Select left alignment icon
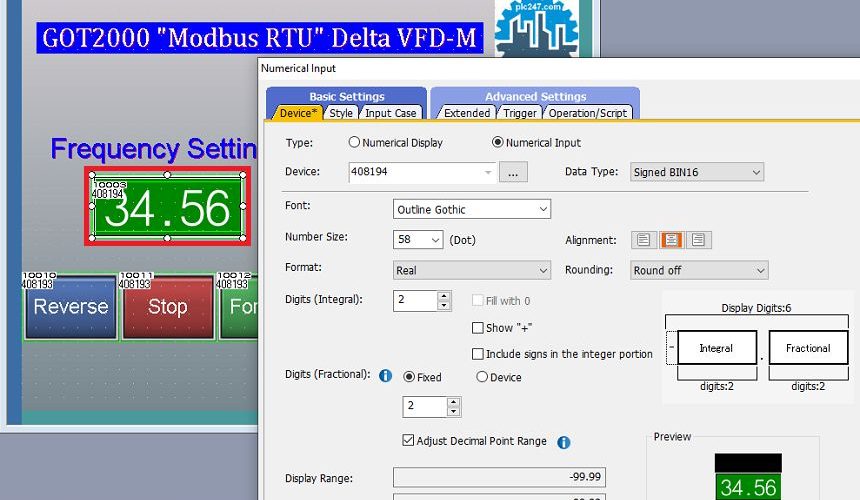This screenshot has height=500, width=860. 644,240
